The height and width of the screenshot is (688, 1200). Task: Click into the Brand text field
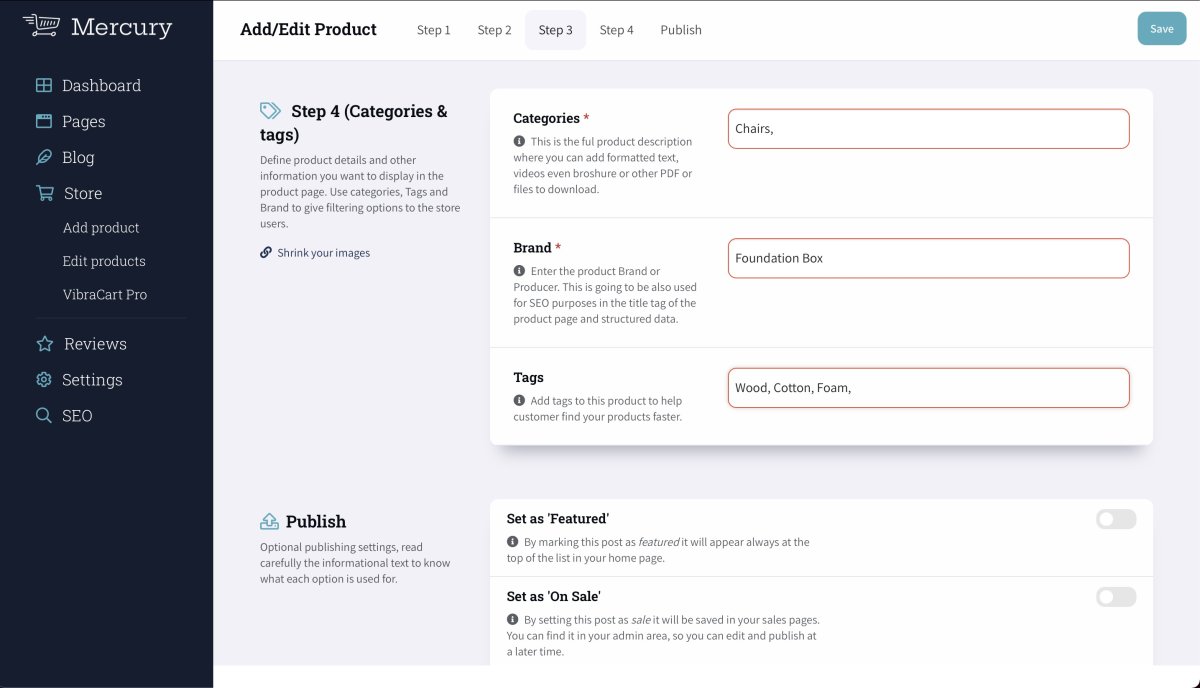click(928, 258)
